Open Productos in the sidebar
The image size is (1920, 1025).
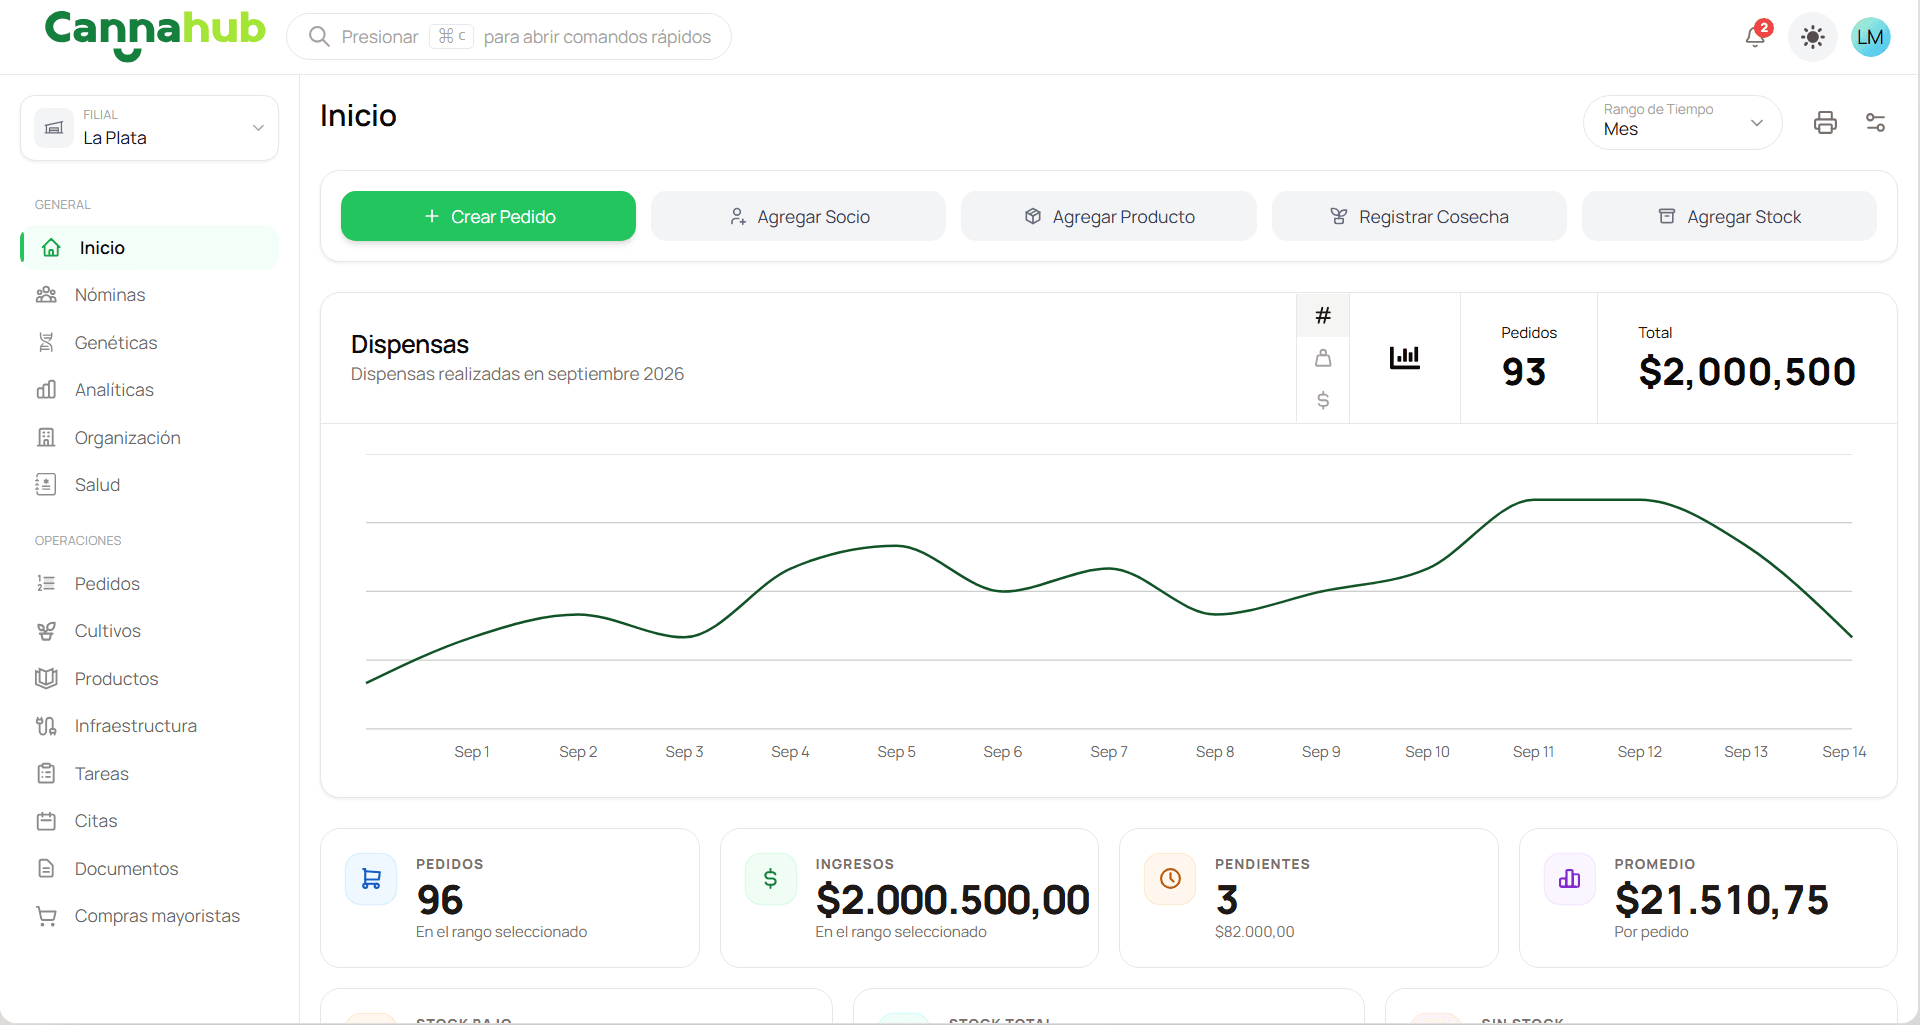pyautogui.click(x=149, y=679)
